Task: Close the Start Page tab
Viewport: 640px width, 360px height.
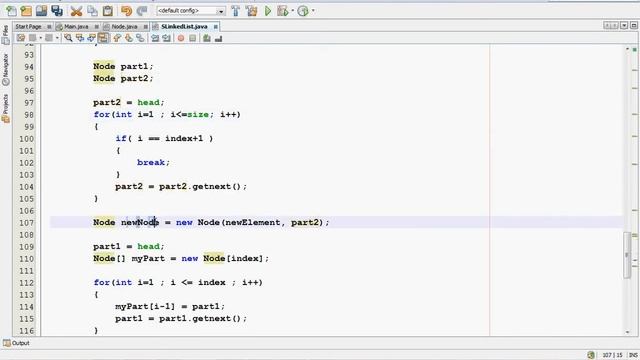Action: tap(49, 27)
